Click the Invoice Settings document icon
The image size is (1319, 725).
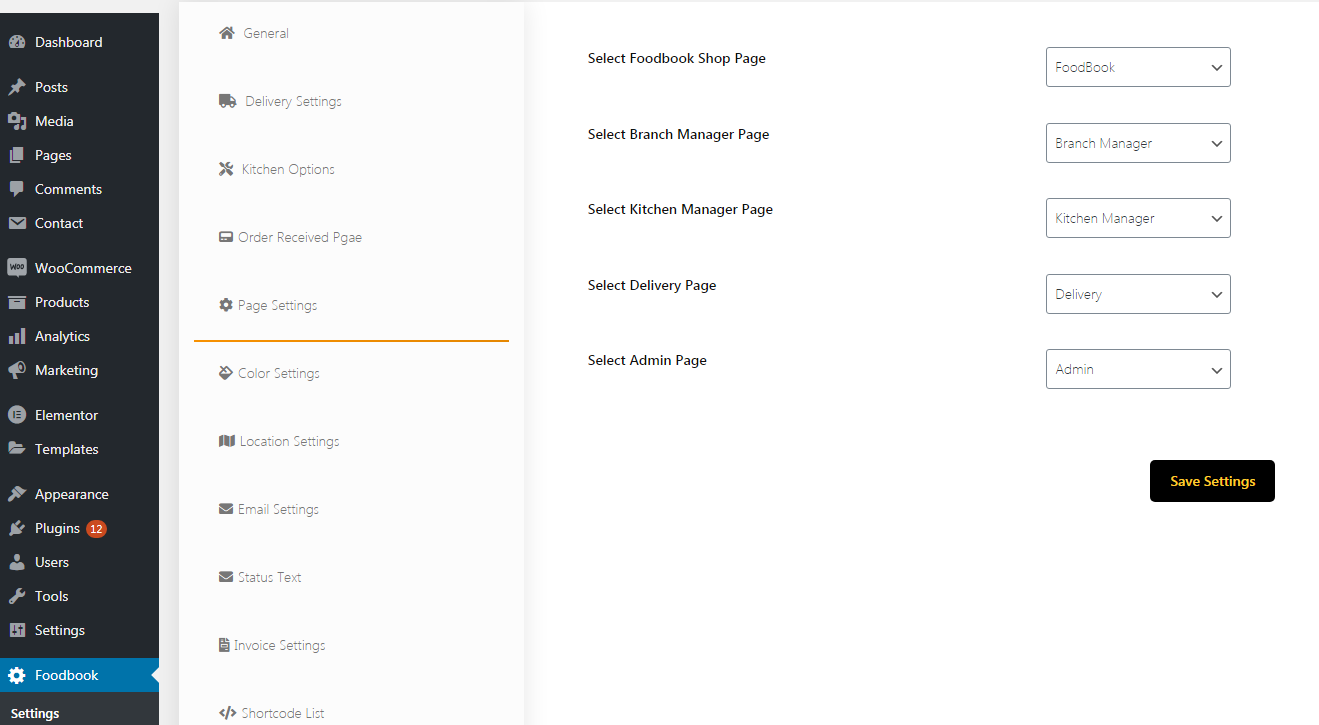pos(224,645)
